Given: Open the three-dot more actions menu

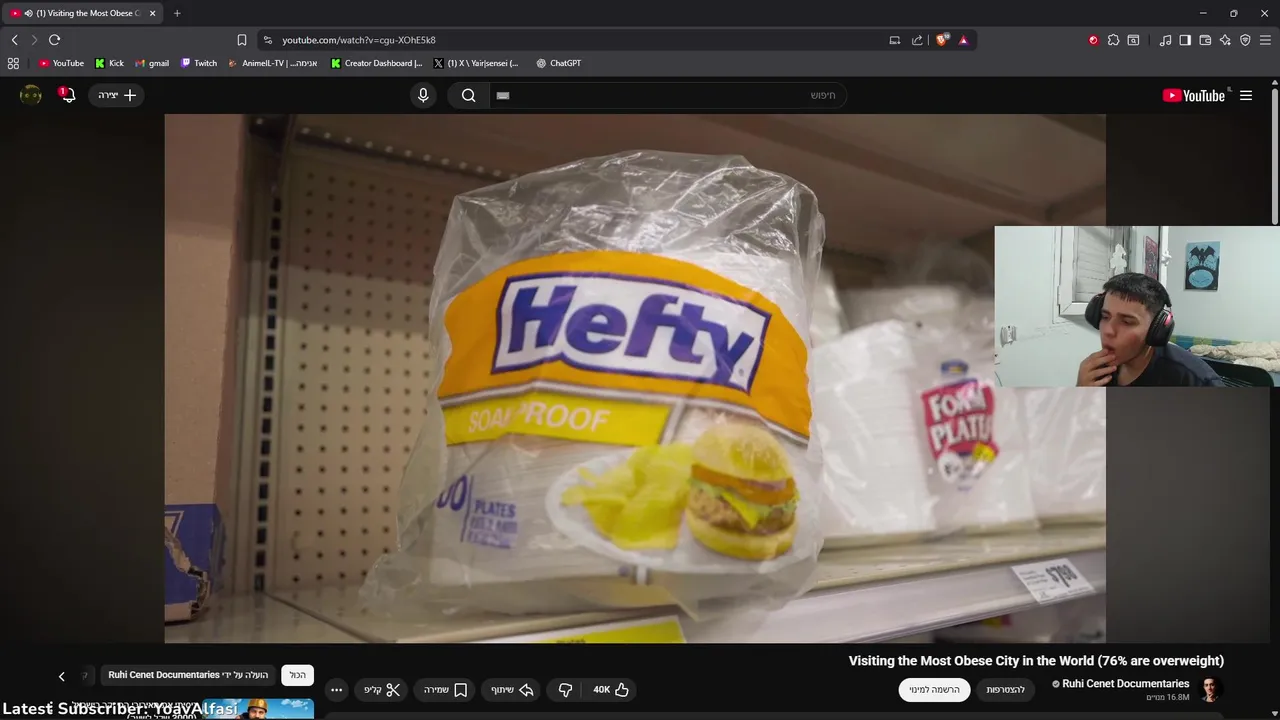Looking at the screenshot, I should coord(336,690).
